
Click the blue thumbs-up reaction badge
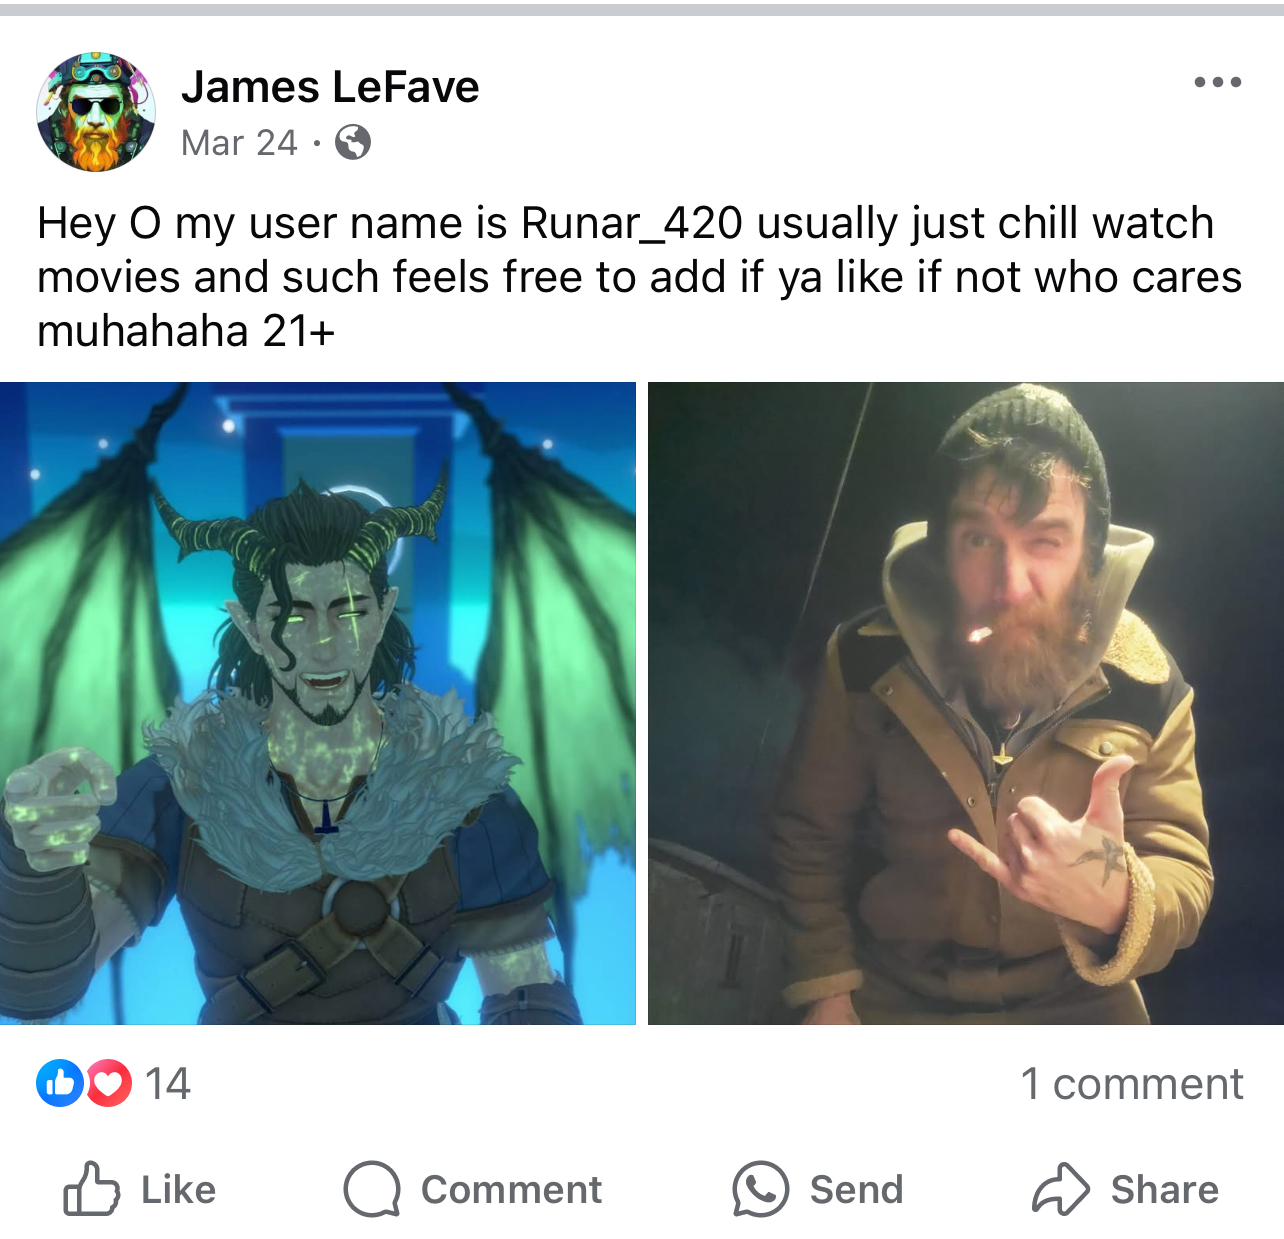coord(60,1083)
